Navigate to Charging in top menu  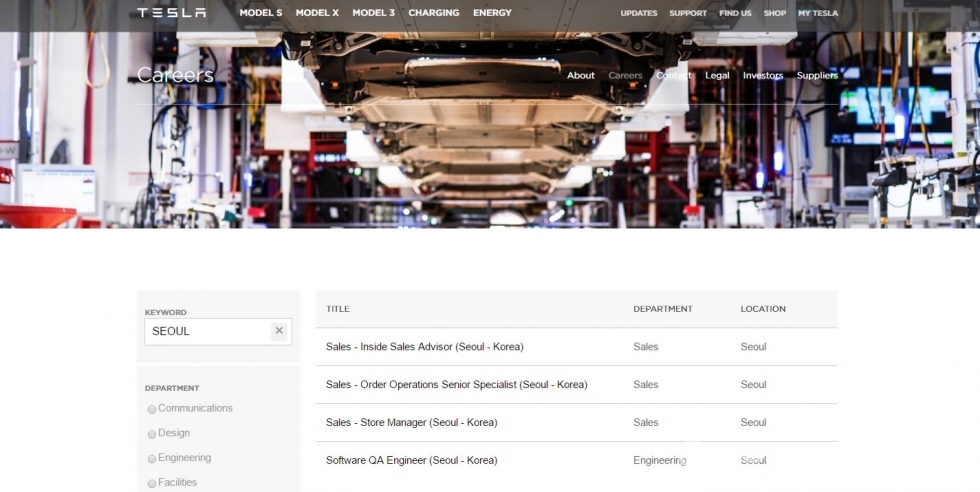pyautogui.click(x=434, y=13)
